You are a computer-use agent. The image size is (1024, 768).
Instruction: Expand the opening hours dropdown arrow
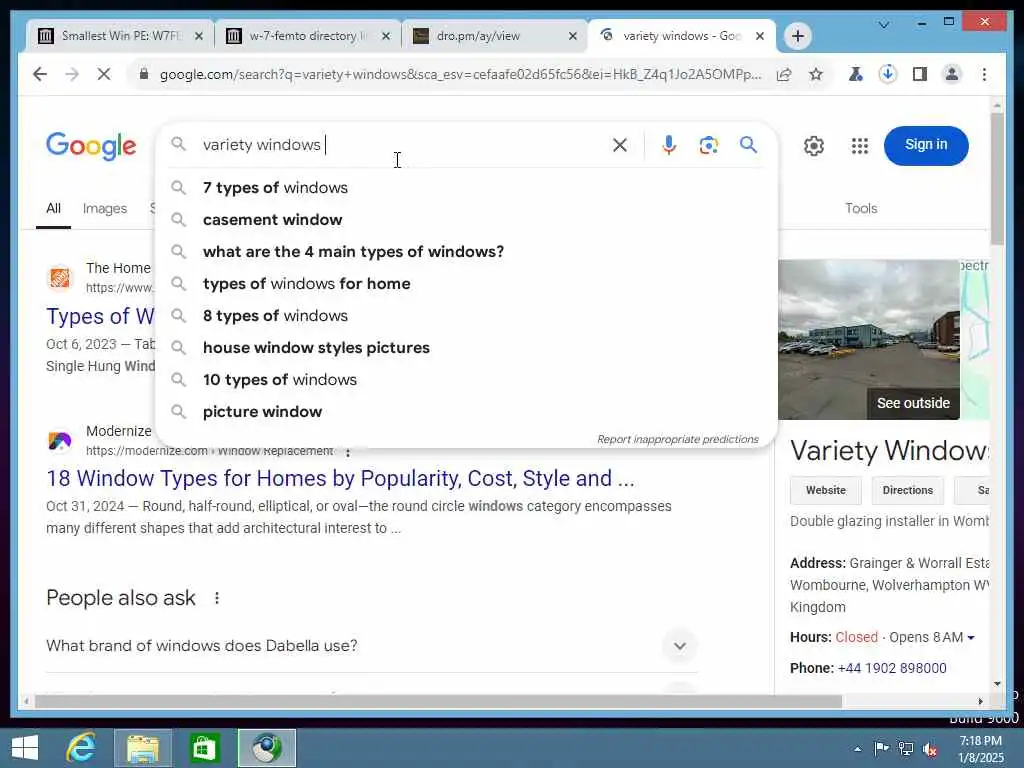pyautogui.click(x=971, y=637)
